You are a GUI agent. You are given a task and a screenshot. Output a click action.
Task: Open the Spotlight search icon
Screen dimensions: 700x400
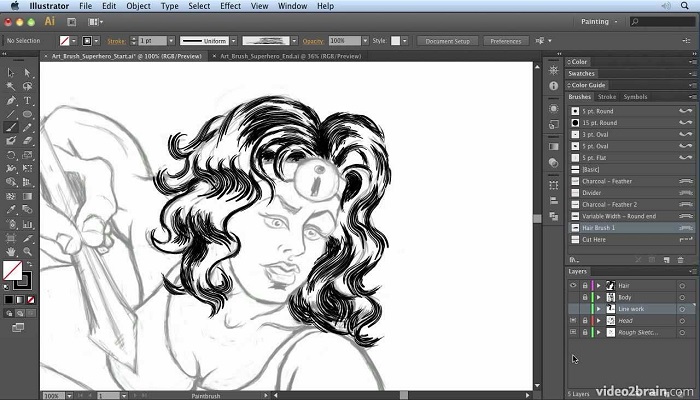coord(684,6)
